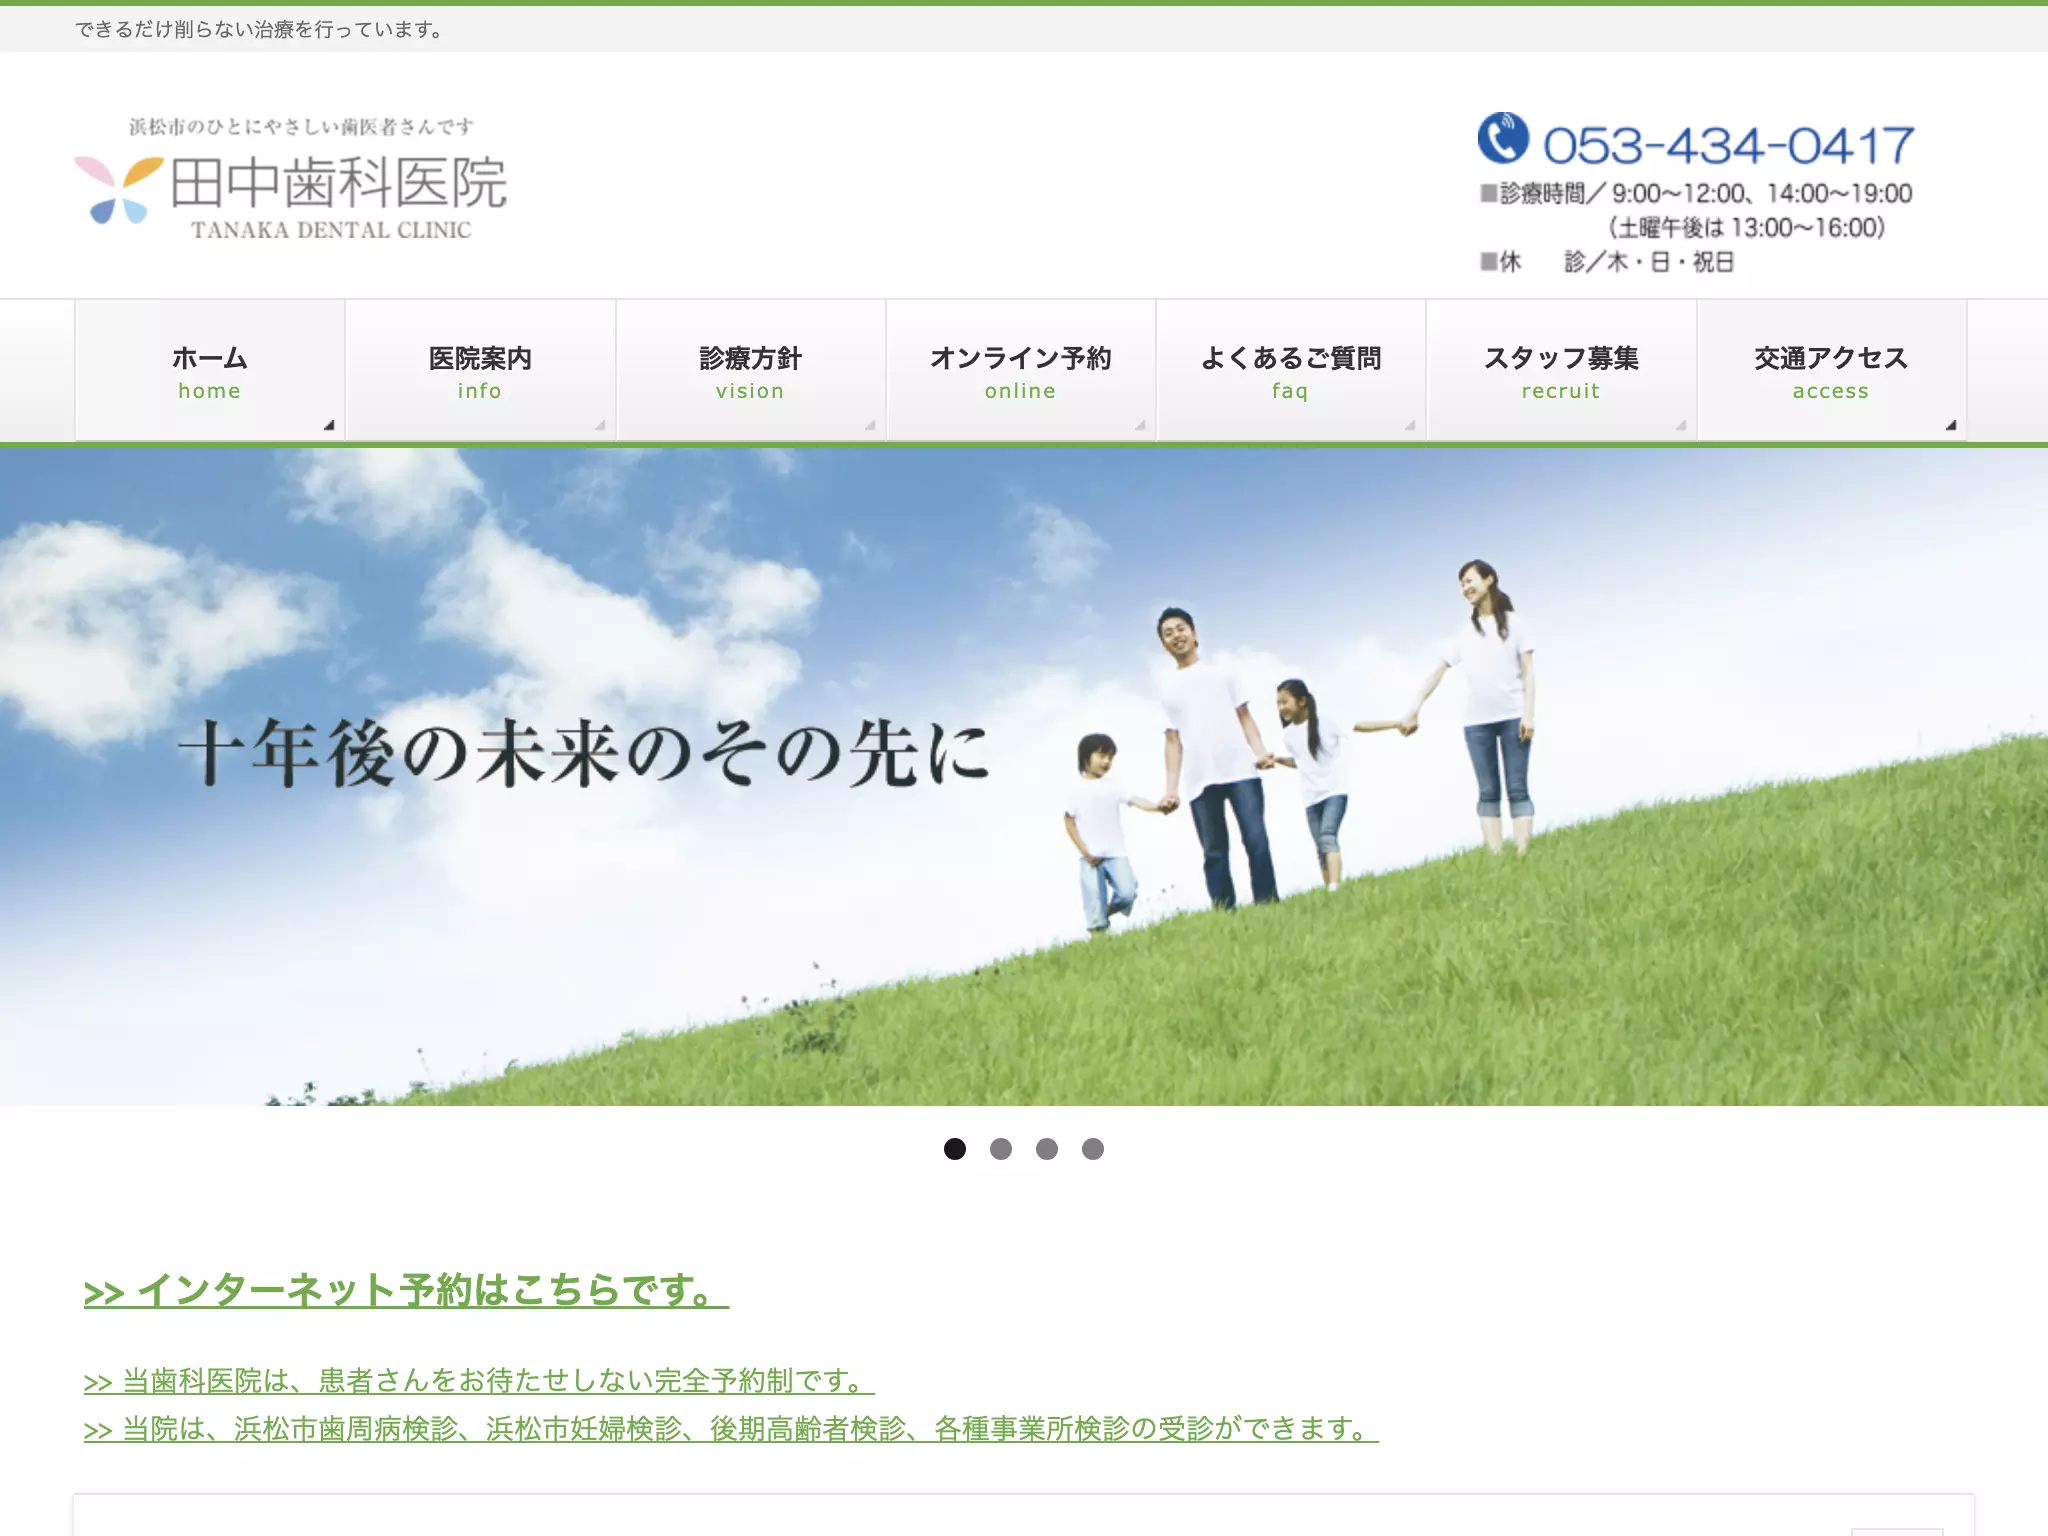Expand the 医院案内 submenu arrow
This screenshot has width=2048, height=1536.
point(600,425)
